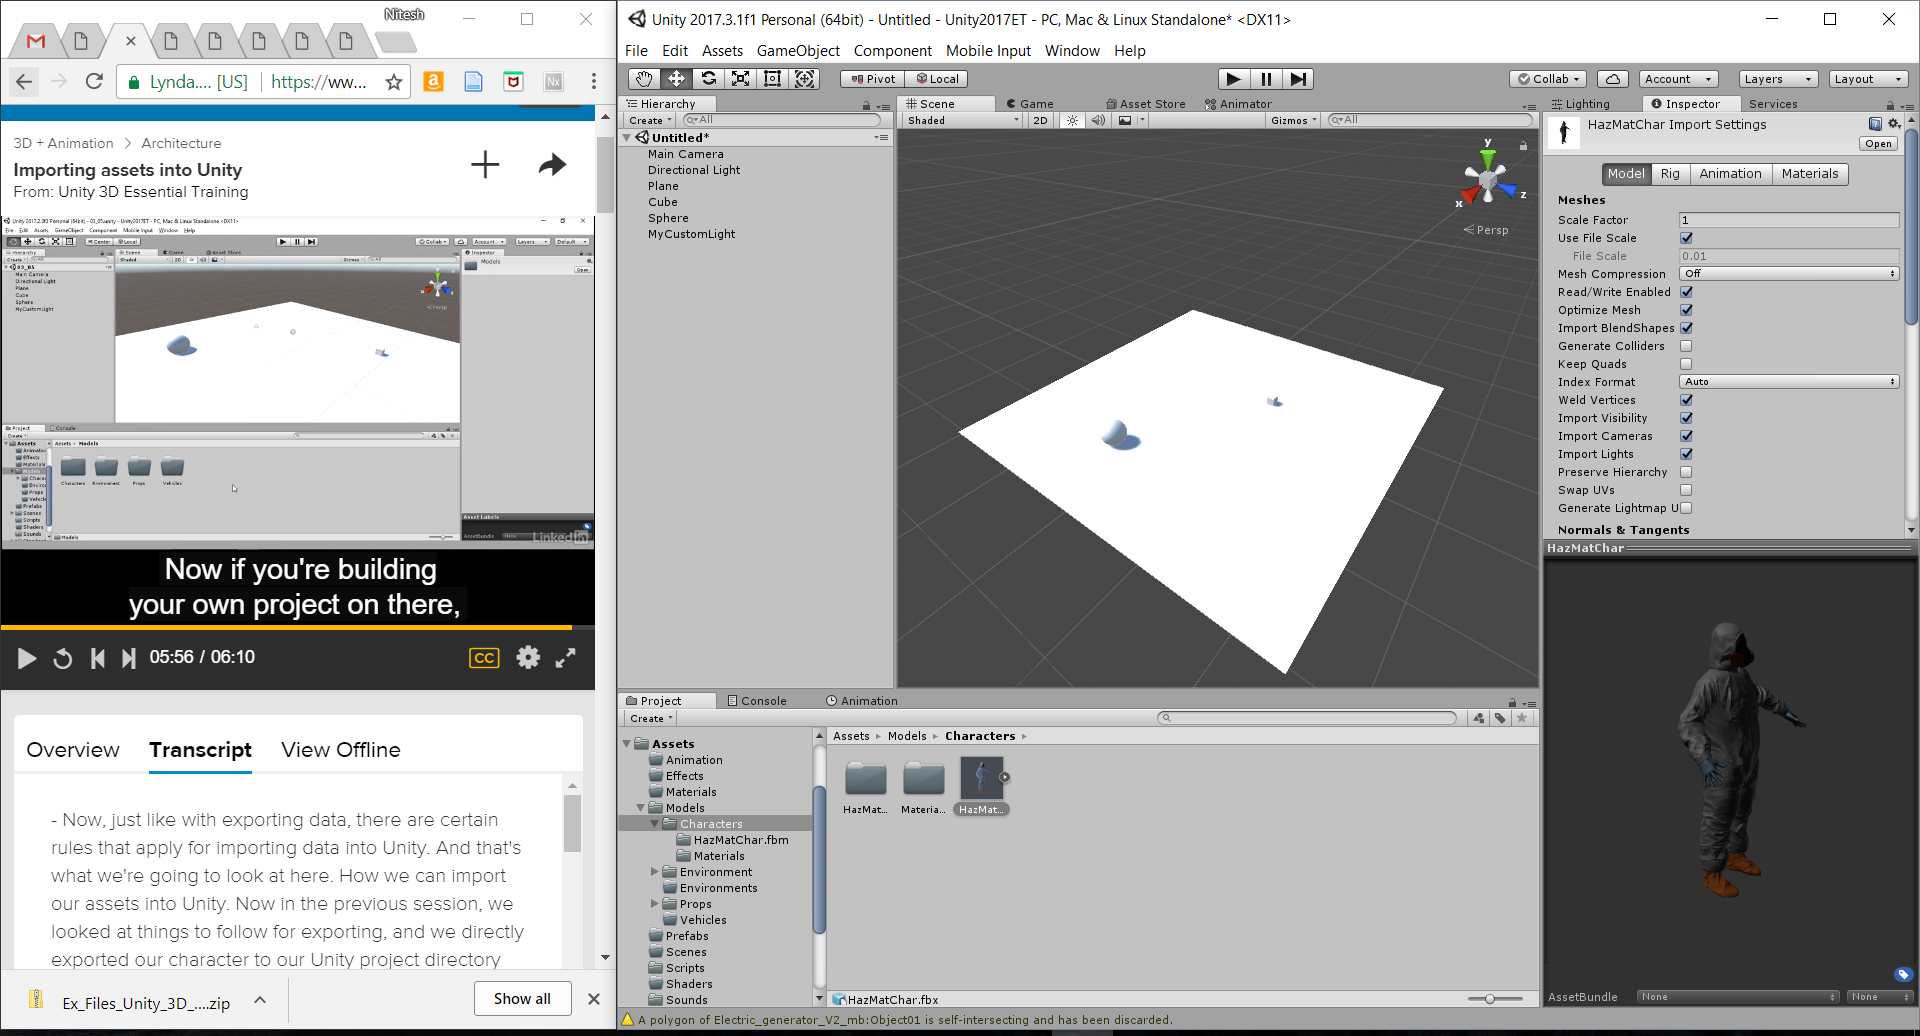The height and width of the screenshot is (1036, 1920).
Task: Open Layout dropdown
Action: click(x=1868, y=79)
